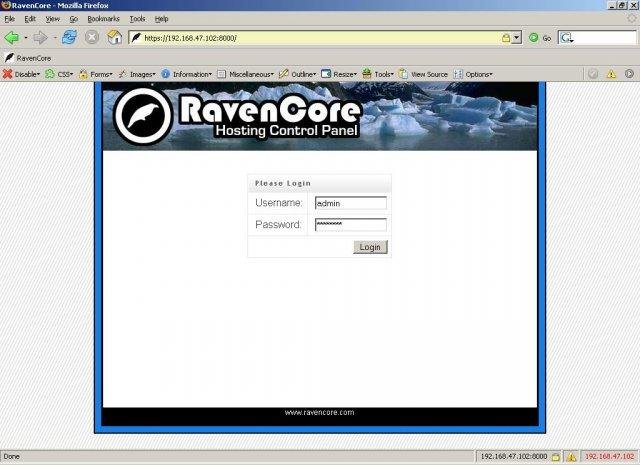Open the Information developer toolbar menu

click(187, 74)
